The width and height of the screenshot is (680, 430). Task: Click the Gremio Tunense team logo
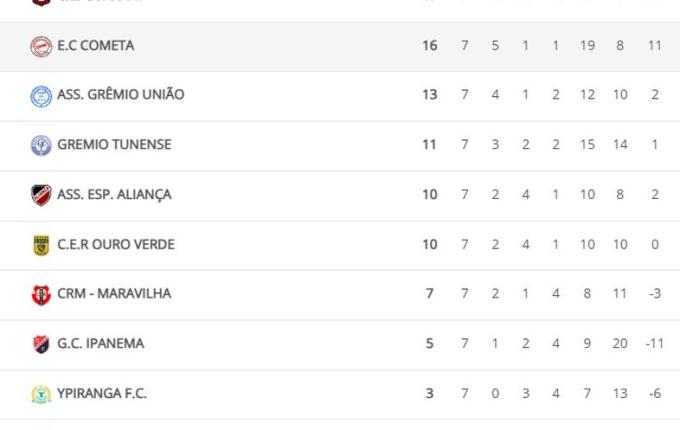41,145
